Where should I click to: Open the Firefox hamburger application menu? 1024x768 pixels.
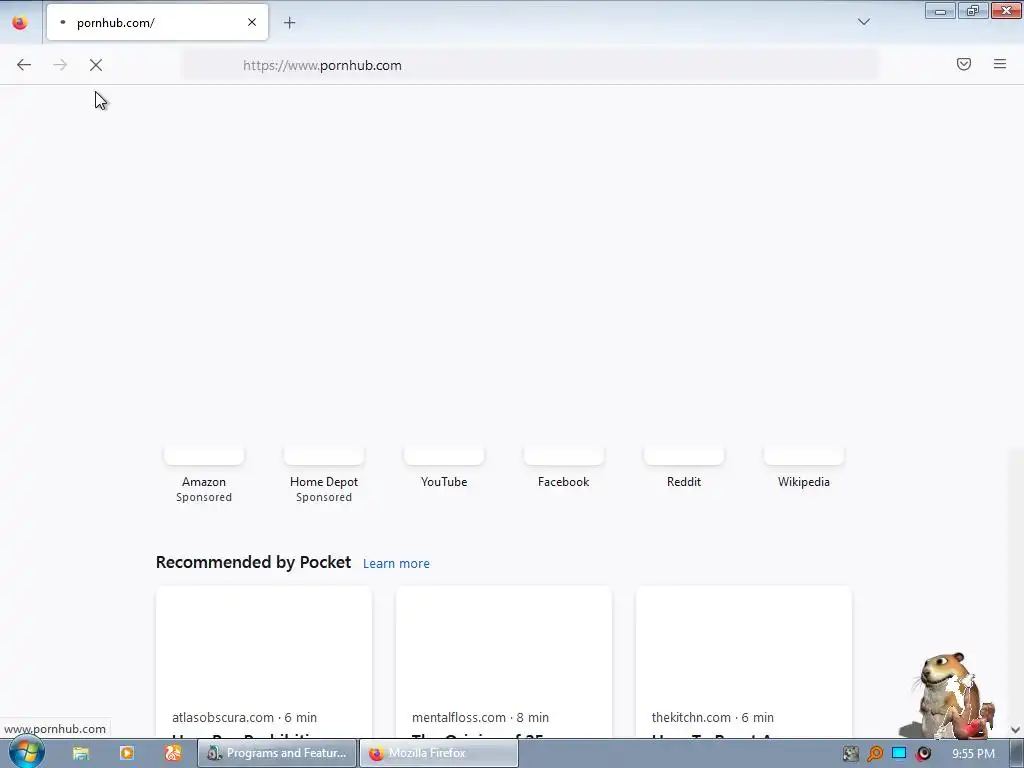click(1000, 64)
